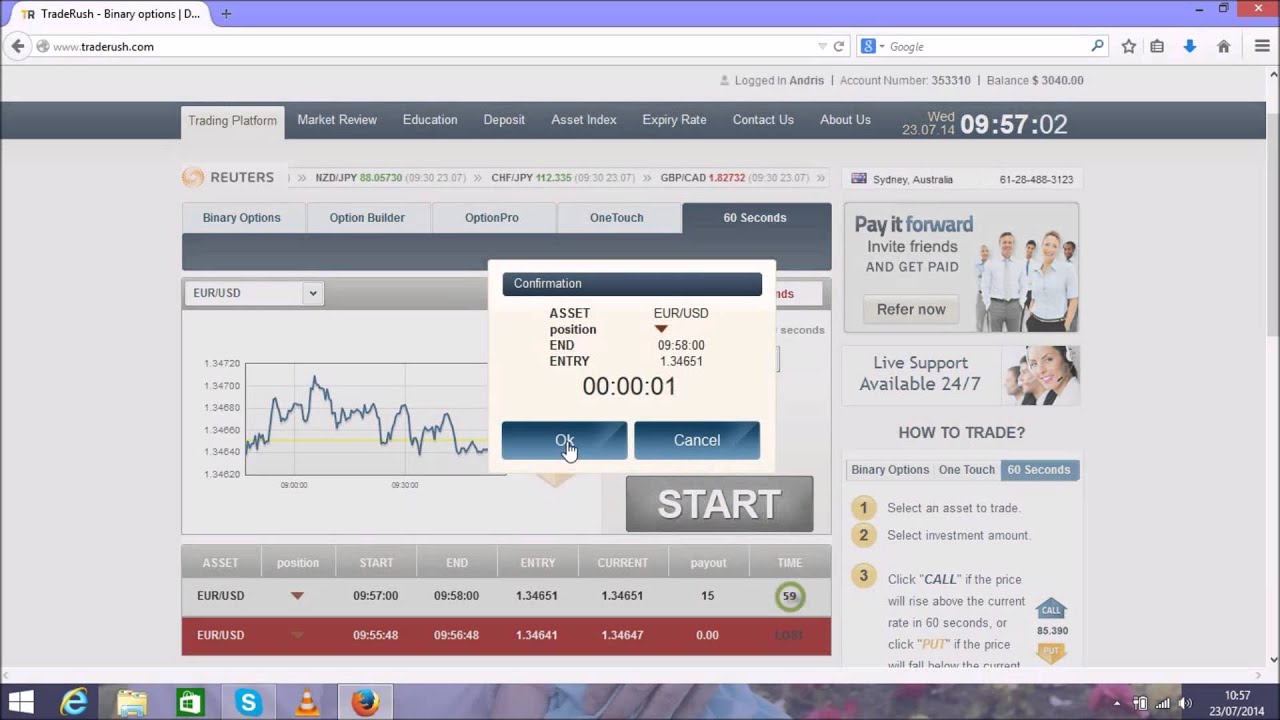Open the Asset Index page
This screenshot has height=720, width=1280.
tap(584, 120)
